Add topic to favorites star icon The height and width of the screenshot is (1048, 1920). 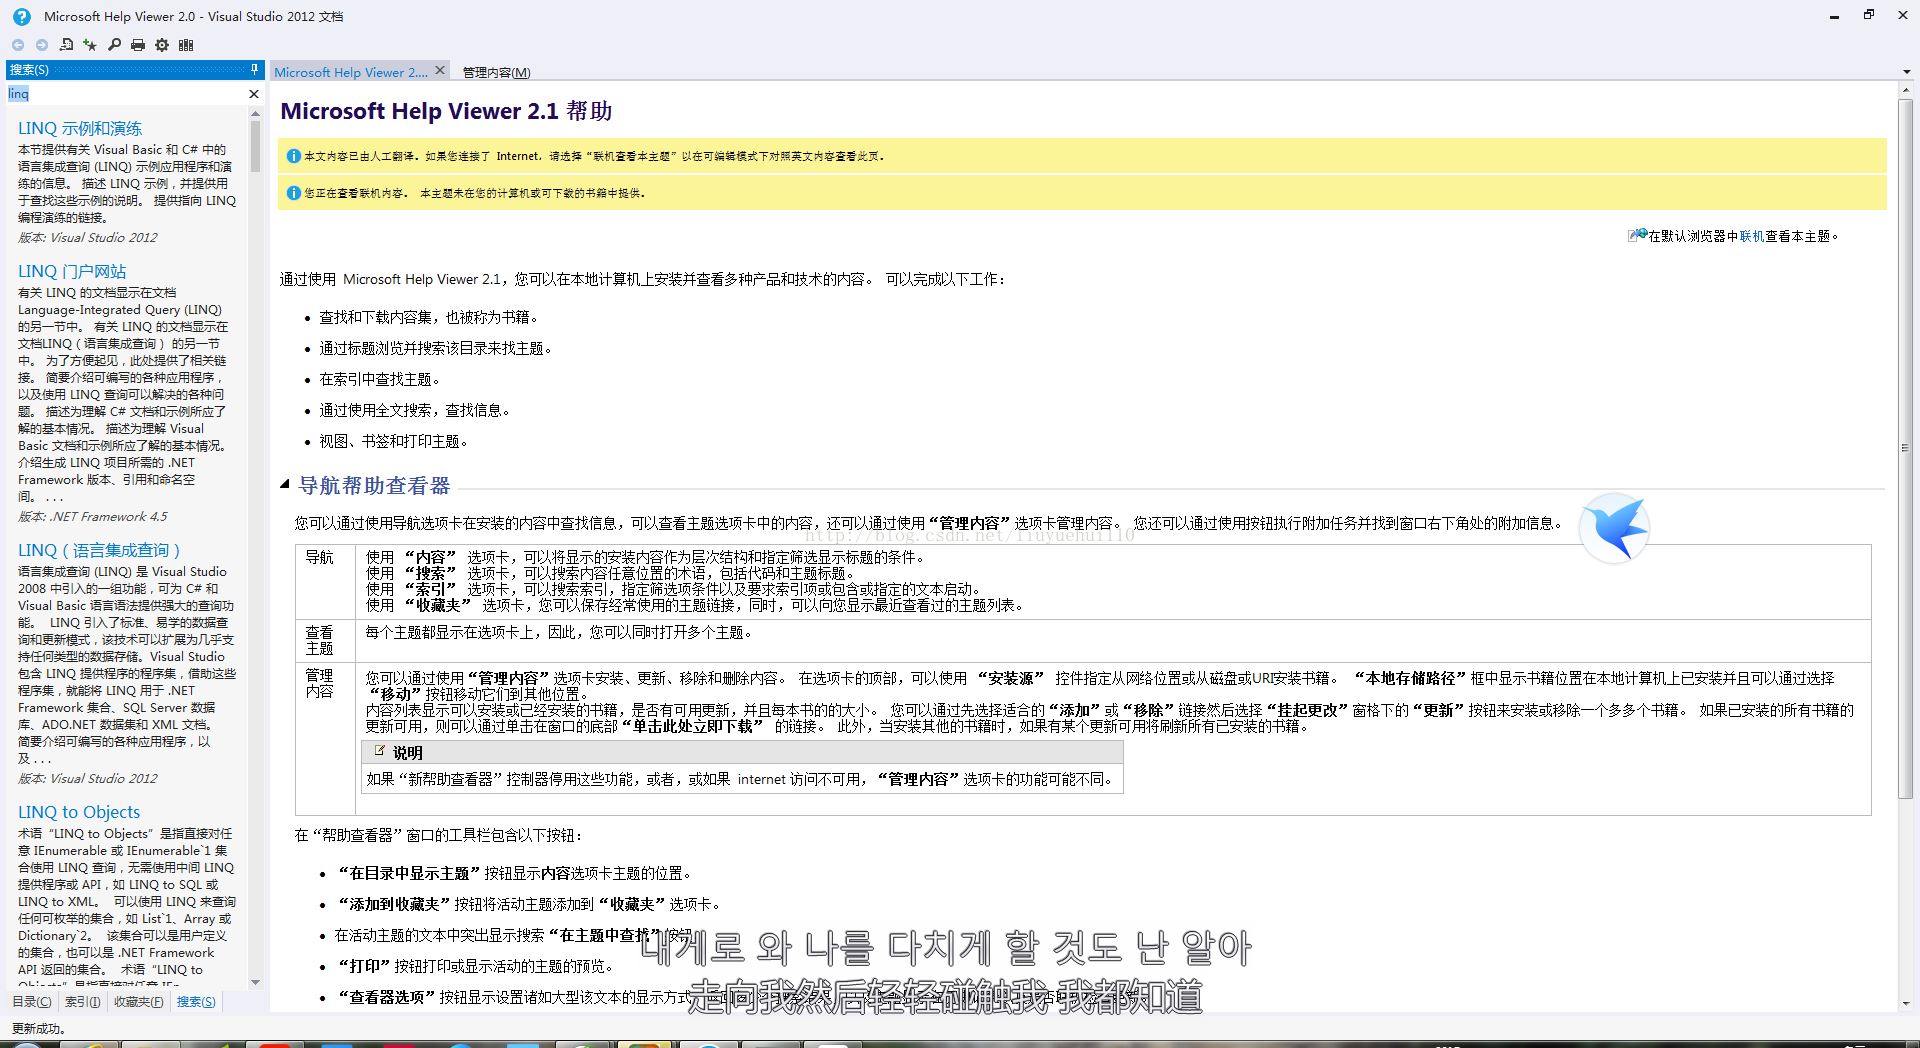click(90, 45)
